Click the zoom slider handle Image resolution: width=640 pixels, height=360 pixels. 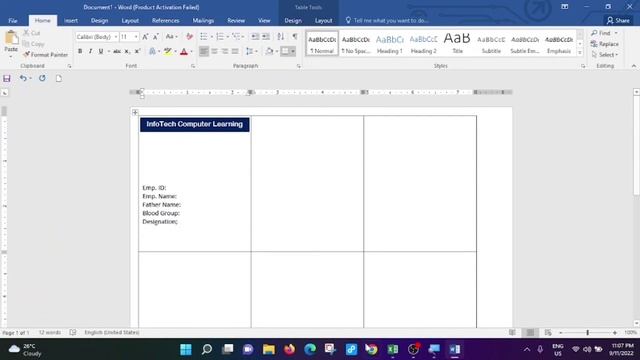[587, 333]
